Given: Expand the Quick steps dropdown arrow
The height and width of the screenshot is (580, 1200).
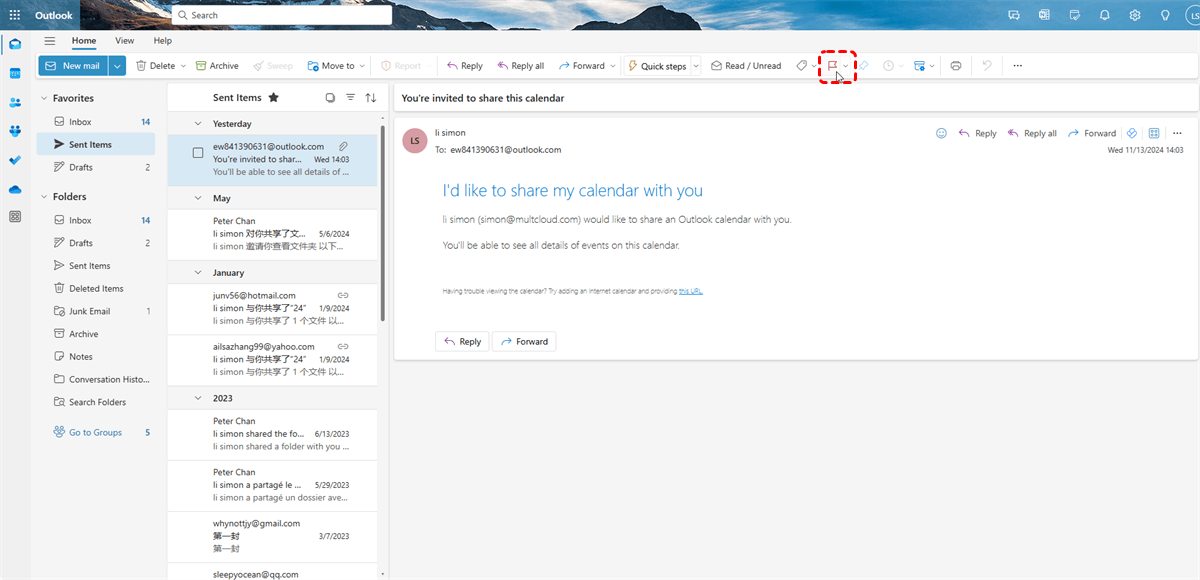Looking at the screenshot, I should 696,66.
